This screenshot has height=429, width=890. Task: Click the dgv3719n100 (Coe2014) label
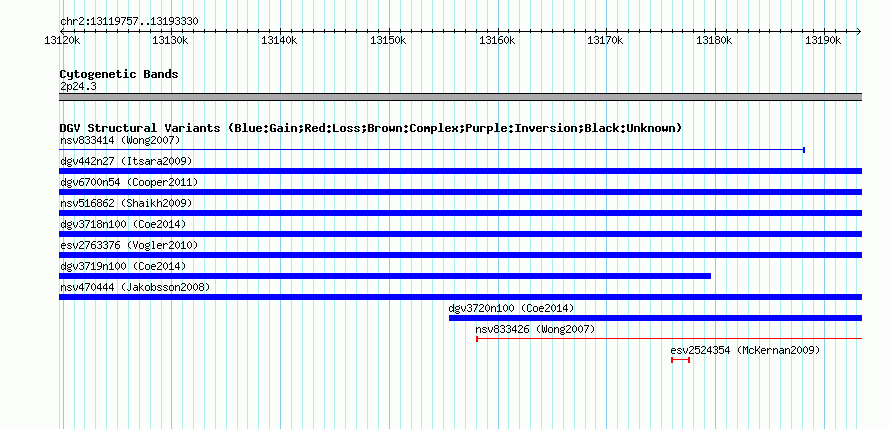click(123, 266)
